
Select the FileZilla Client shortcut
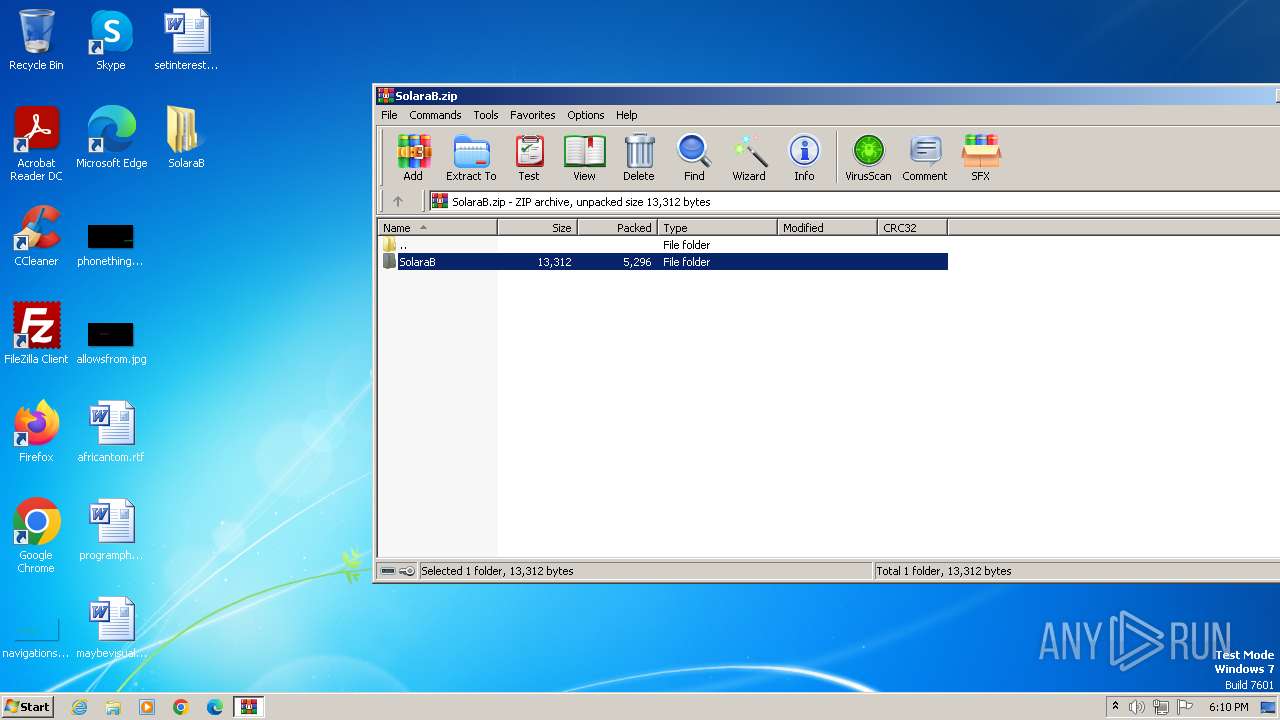coord(36,333)
